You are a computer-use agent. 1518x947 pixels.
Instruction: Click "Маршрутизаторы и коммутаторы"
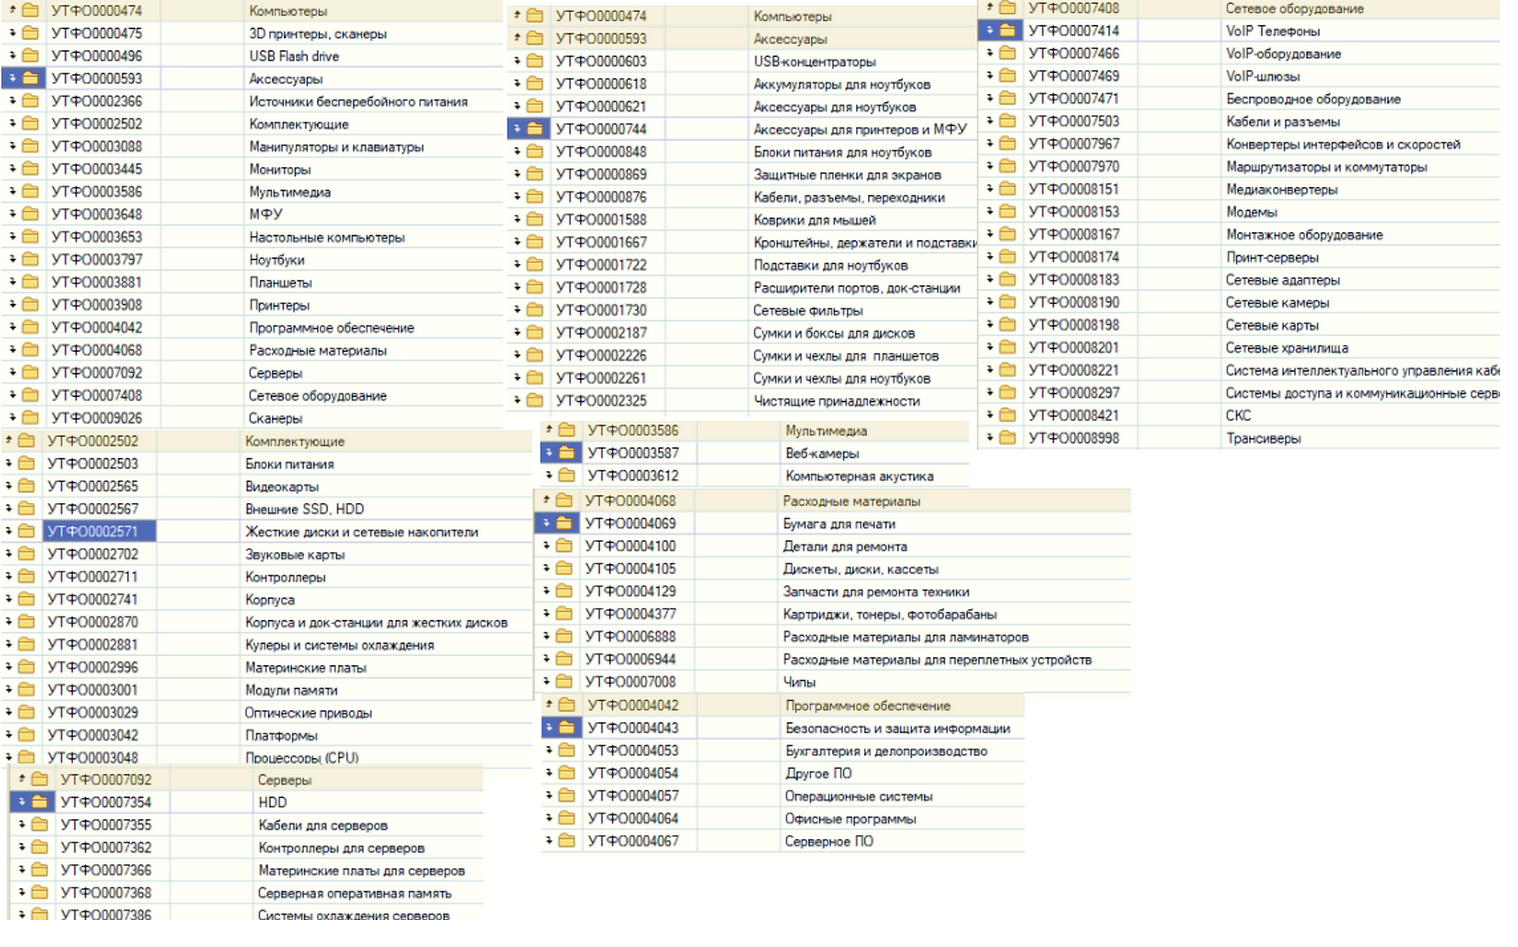coord(1327,167)
